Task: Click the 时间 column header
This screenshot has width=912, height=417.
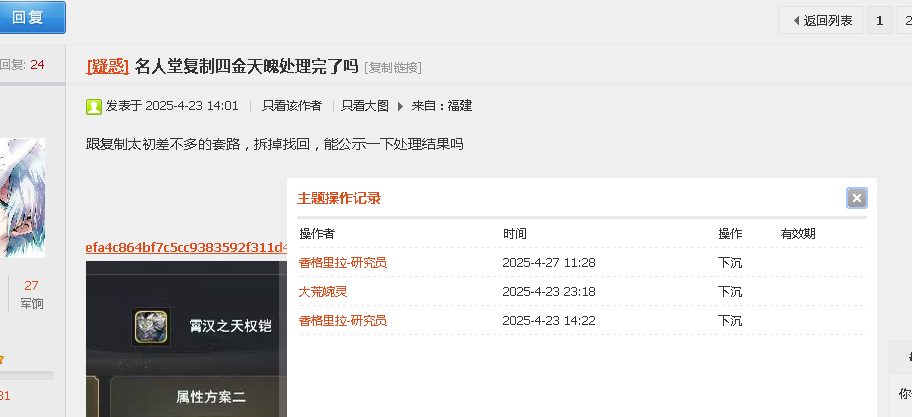Action: [515, 234]
